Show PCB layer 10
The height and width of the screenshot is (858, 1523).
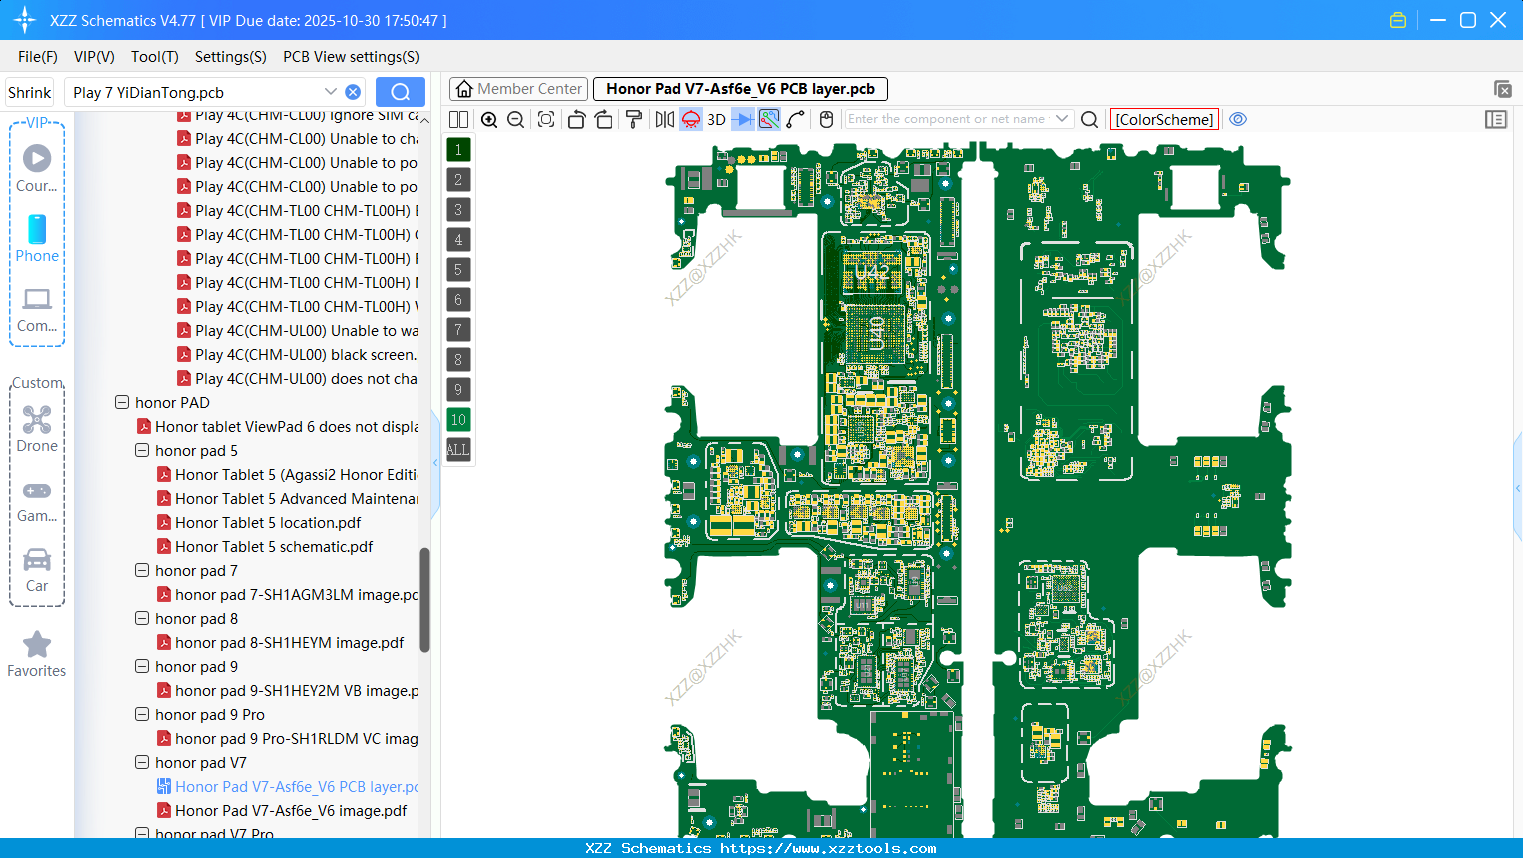click(x=458, y=419)
